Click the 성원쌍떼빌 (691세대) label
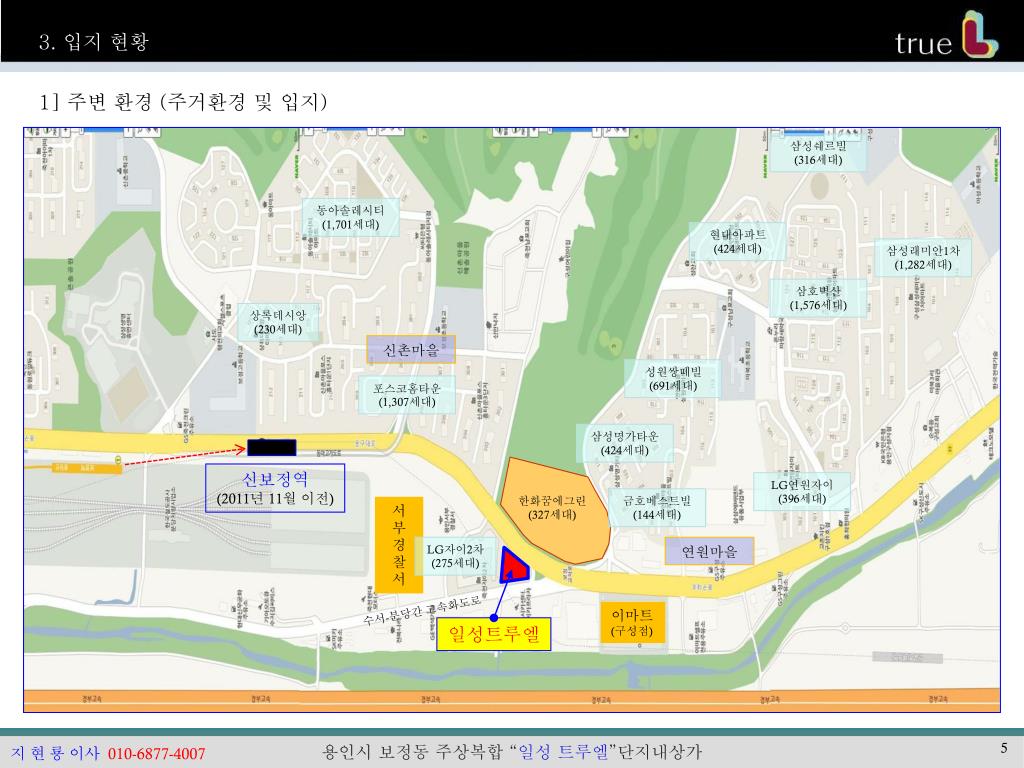This screenshot has width=1024, height=768. tap(673, 378)
